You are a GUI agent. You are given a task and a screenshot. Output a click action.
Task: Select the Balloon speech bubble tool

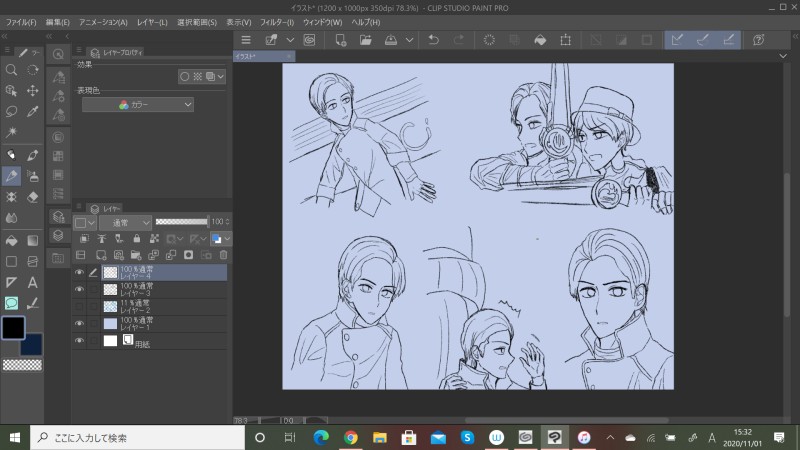click(x=11, y=303)
